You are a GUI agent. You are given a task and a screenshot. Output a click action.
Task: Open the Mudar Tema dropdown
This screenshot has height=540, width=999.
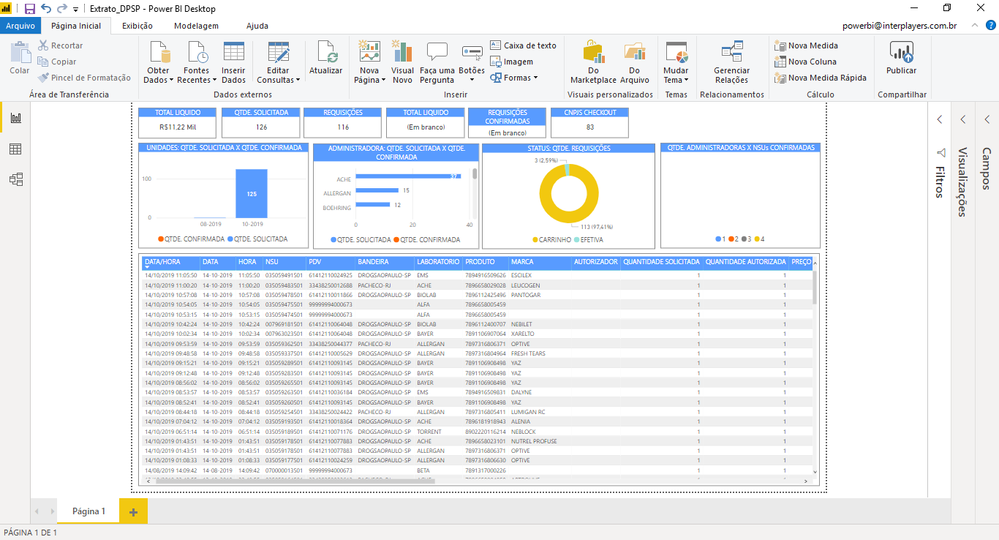[676, 62]
